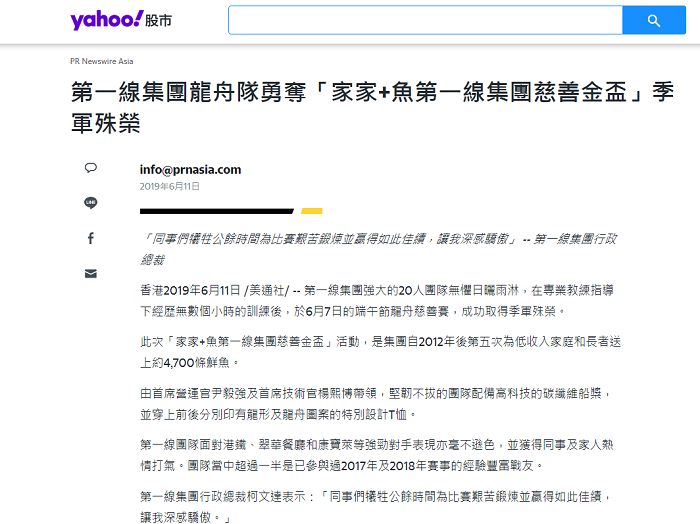700x524 pixels.
Task: Share article via LINE icon
Action: point(91,203)
